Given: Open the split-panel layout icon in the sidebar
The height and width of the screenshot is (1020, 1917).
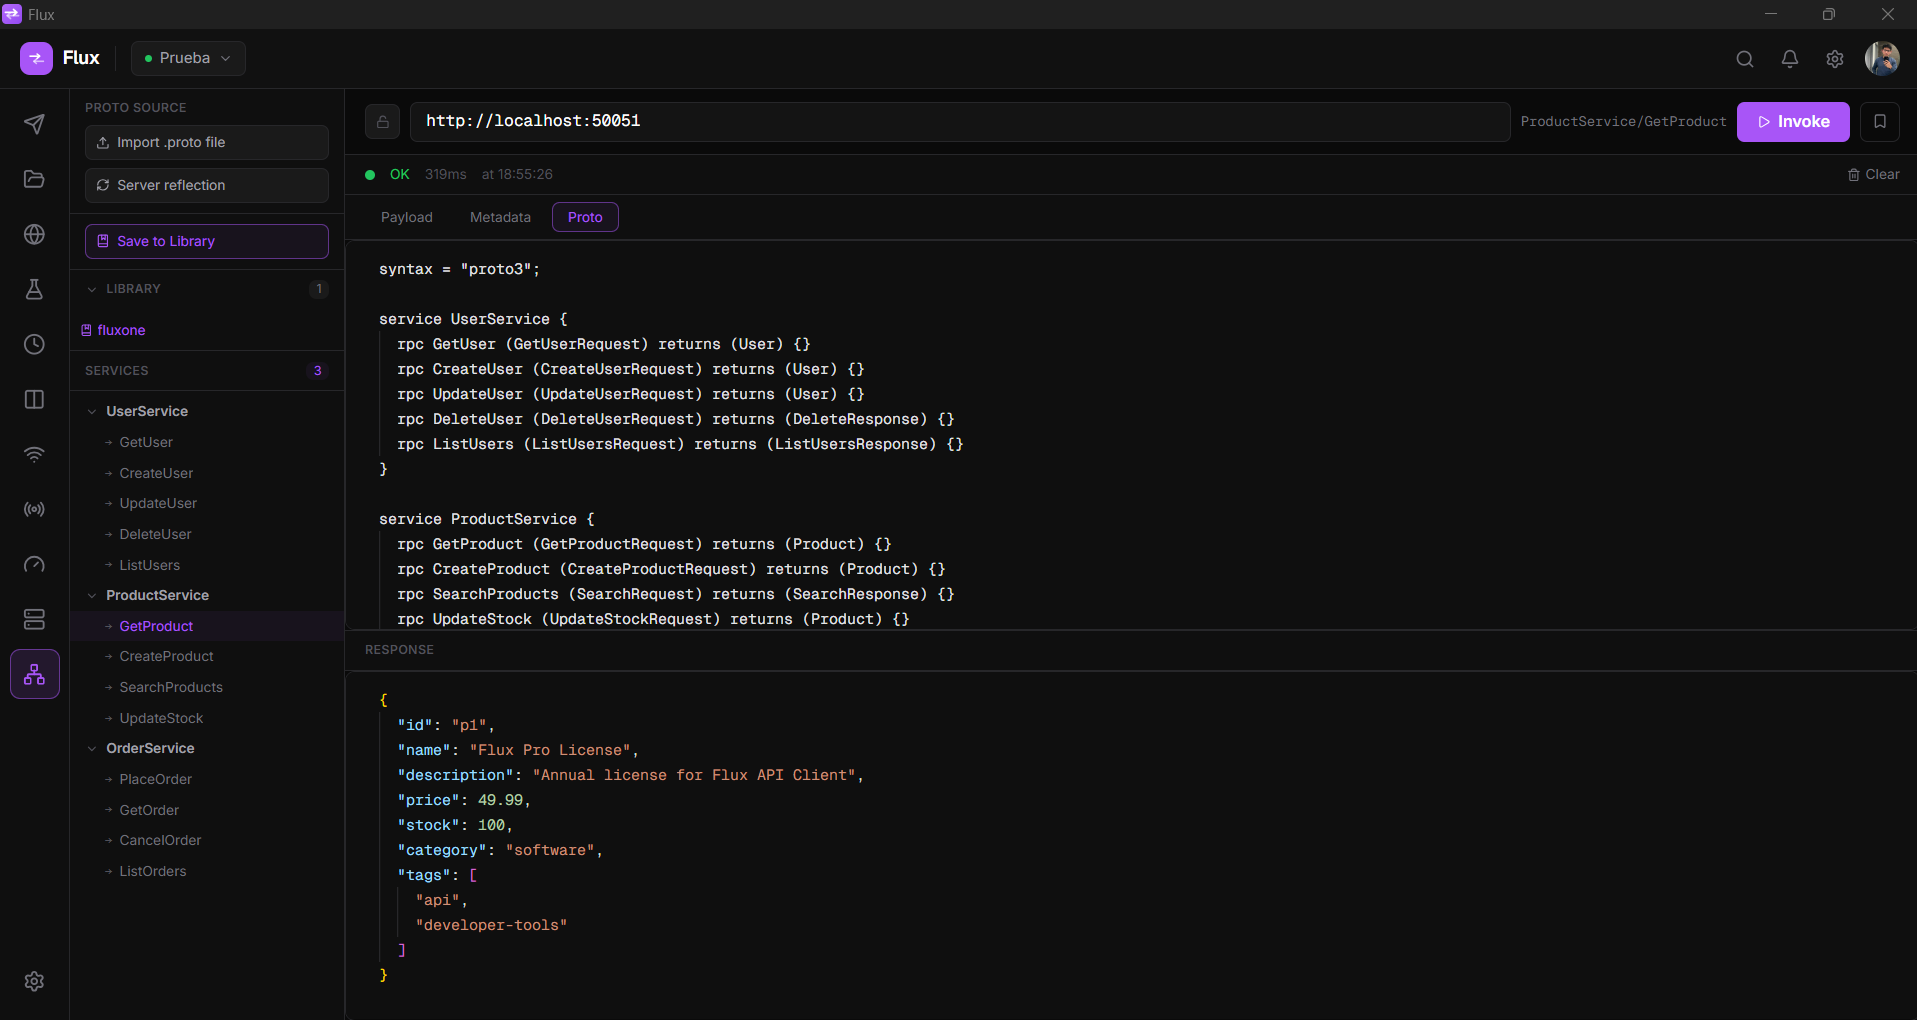Looking at the screenshot, I should 34,399.
